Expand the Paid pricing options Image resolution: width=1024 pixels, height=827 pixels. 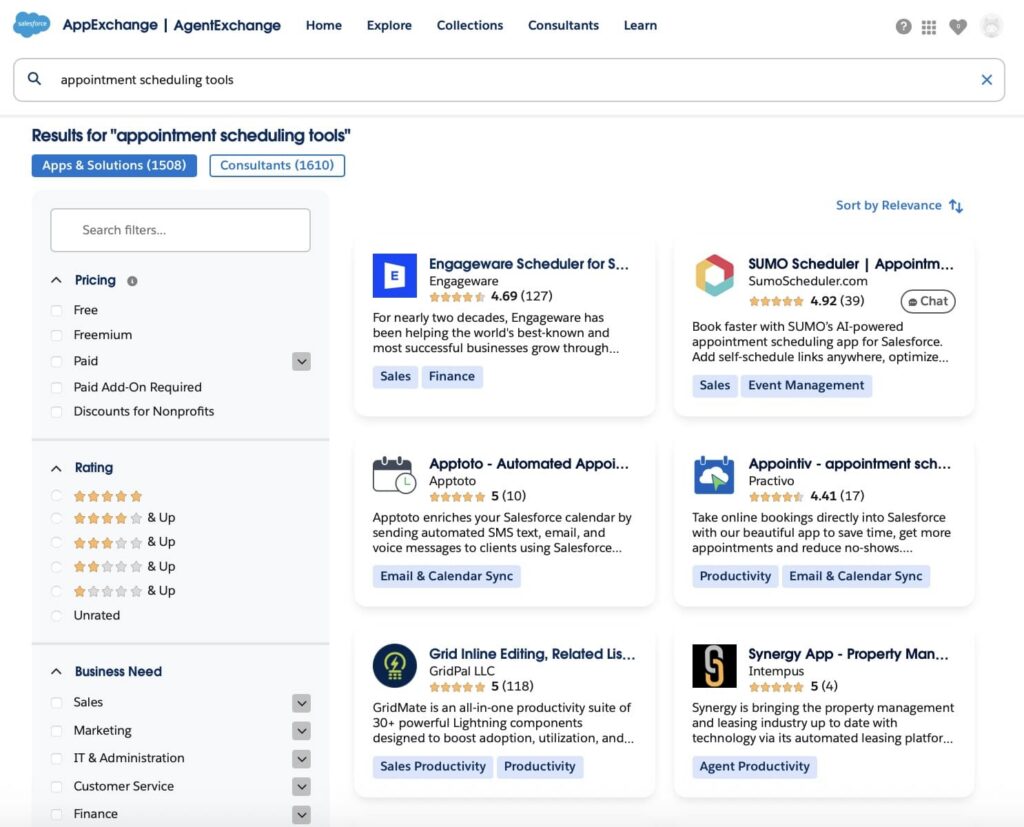click(301, 361)
